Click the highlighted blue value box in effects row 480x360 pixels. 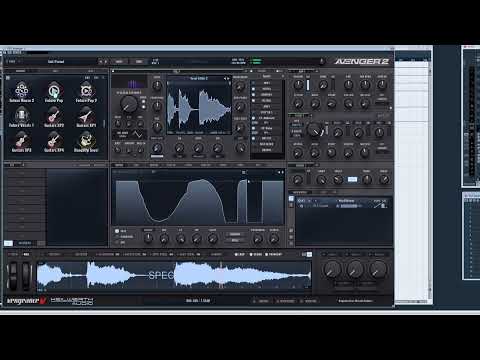click(352, 179)
